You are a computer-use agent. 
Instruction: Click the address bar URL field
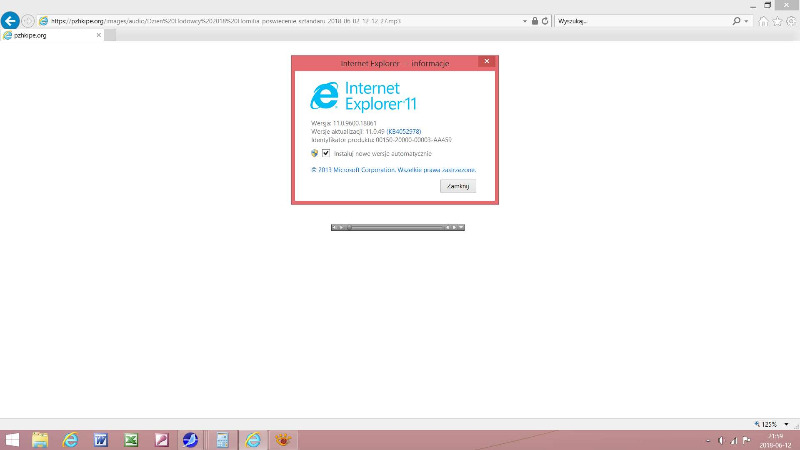[x=281, y=21]
